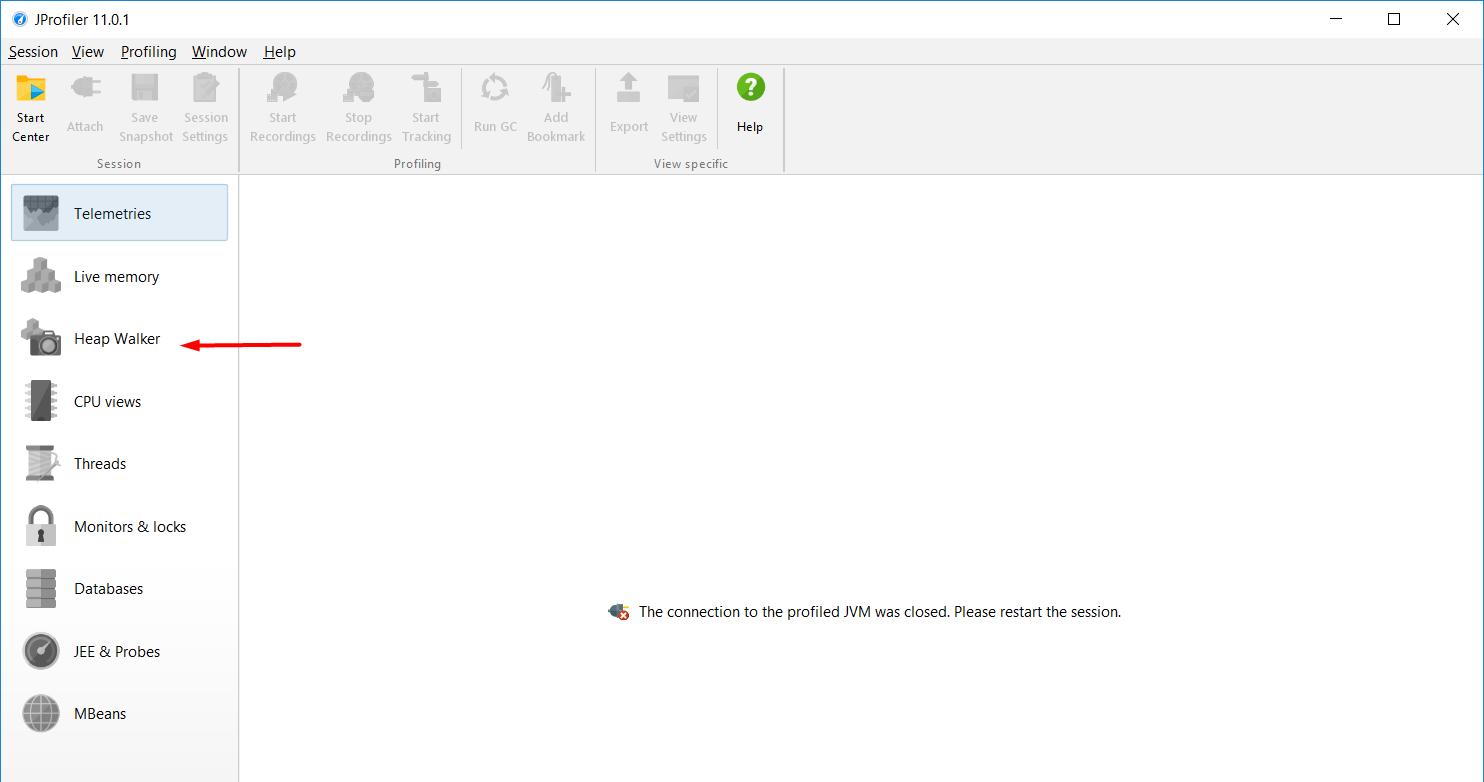Click the disconnected plug error icon

(x=619, y=612)
